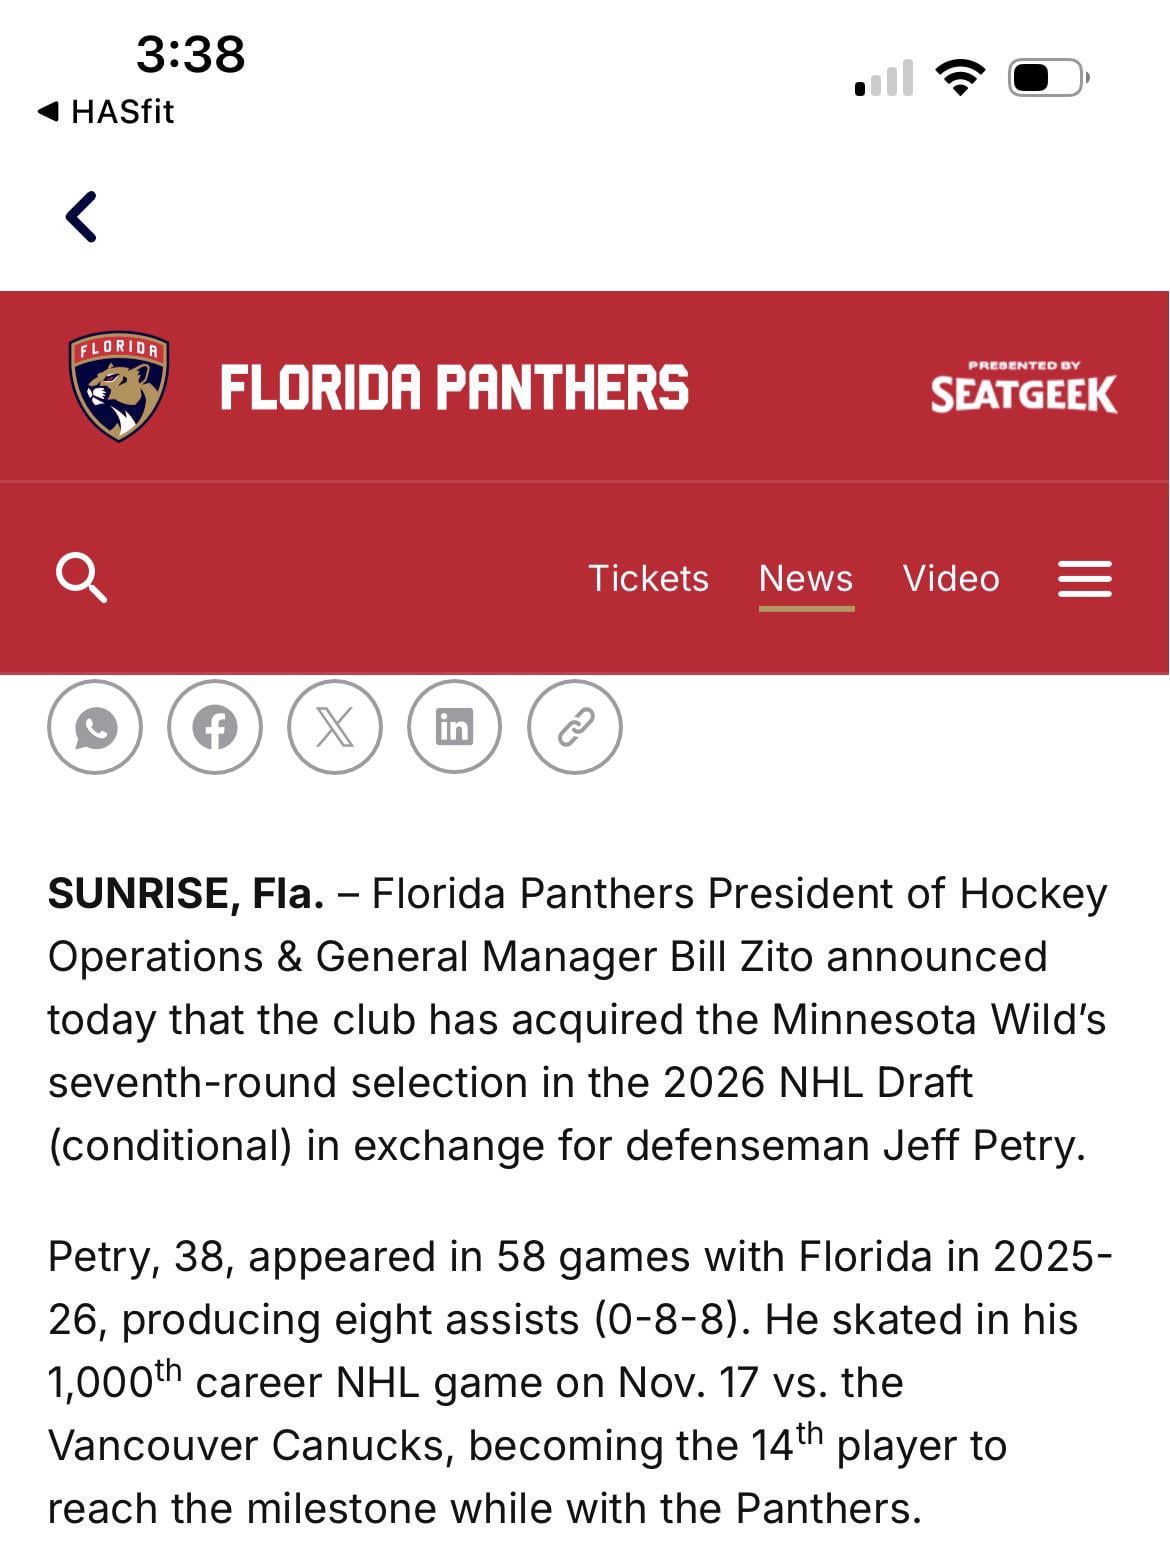Share article on Facebook

(215, 727)
